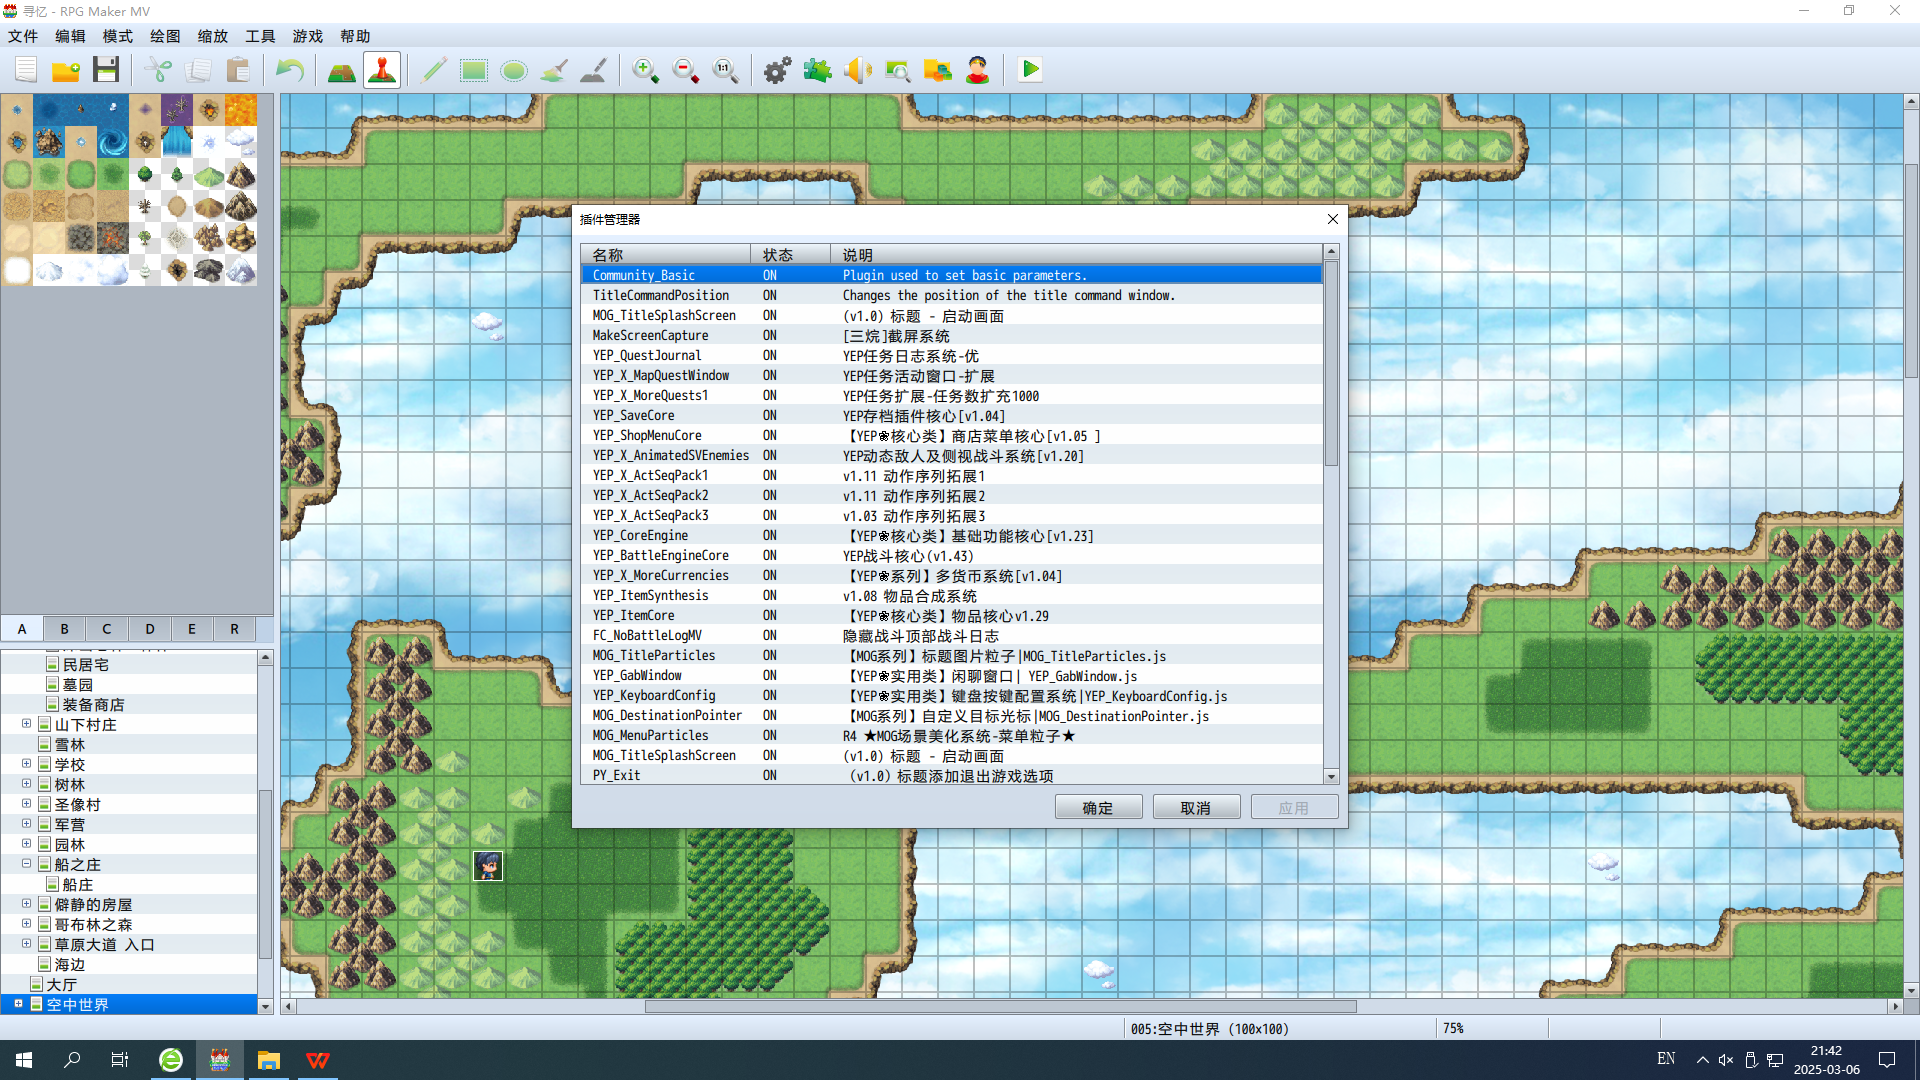Viewport: 1920px width, 1080px height.
Task: Open Sound Test speaker icon
Action: pyautogui.click(x=858, y=70)
